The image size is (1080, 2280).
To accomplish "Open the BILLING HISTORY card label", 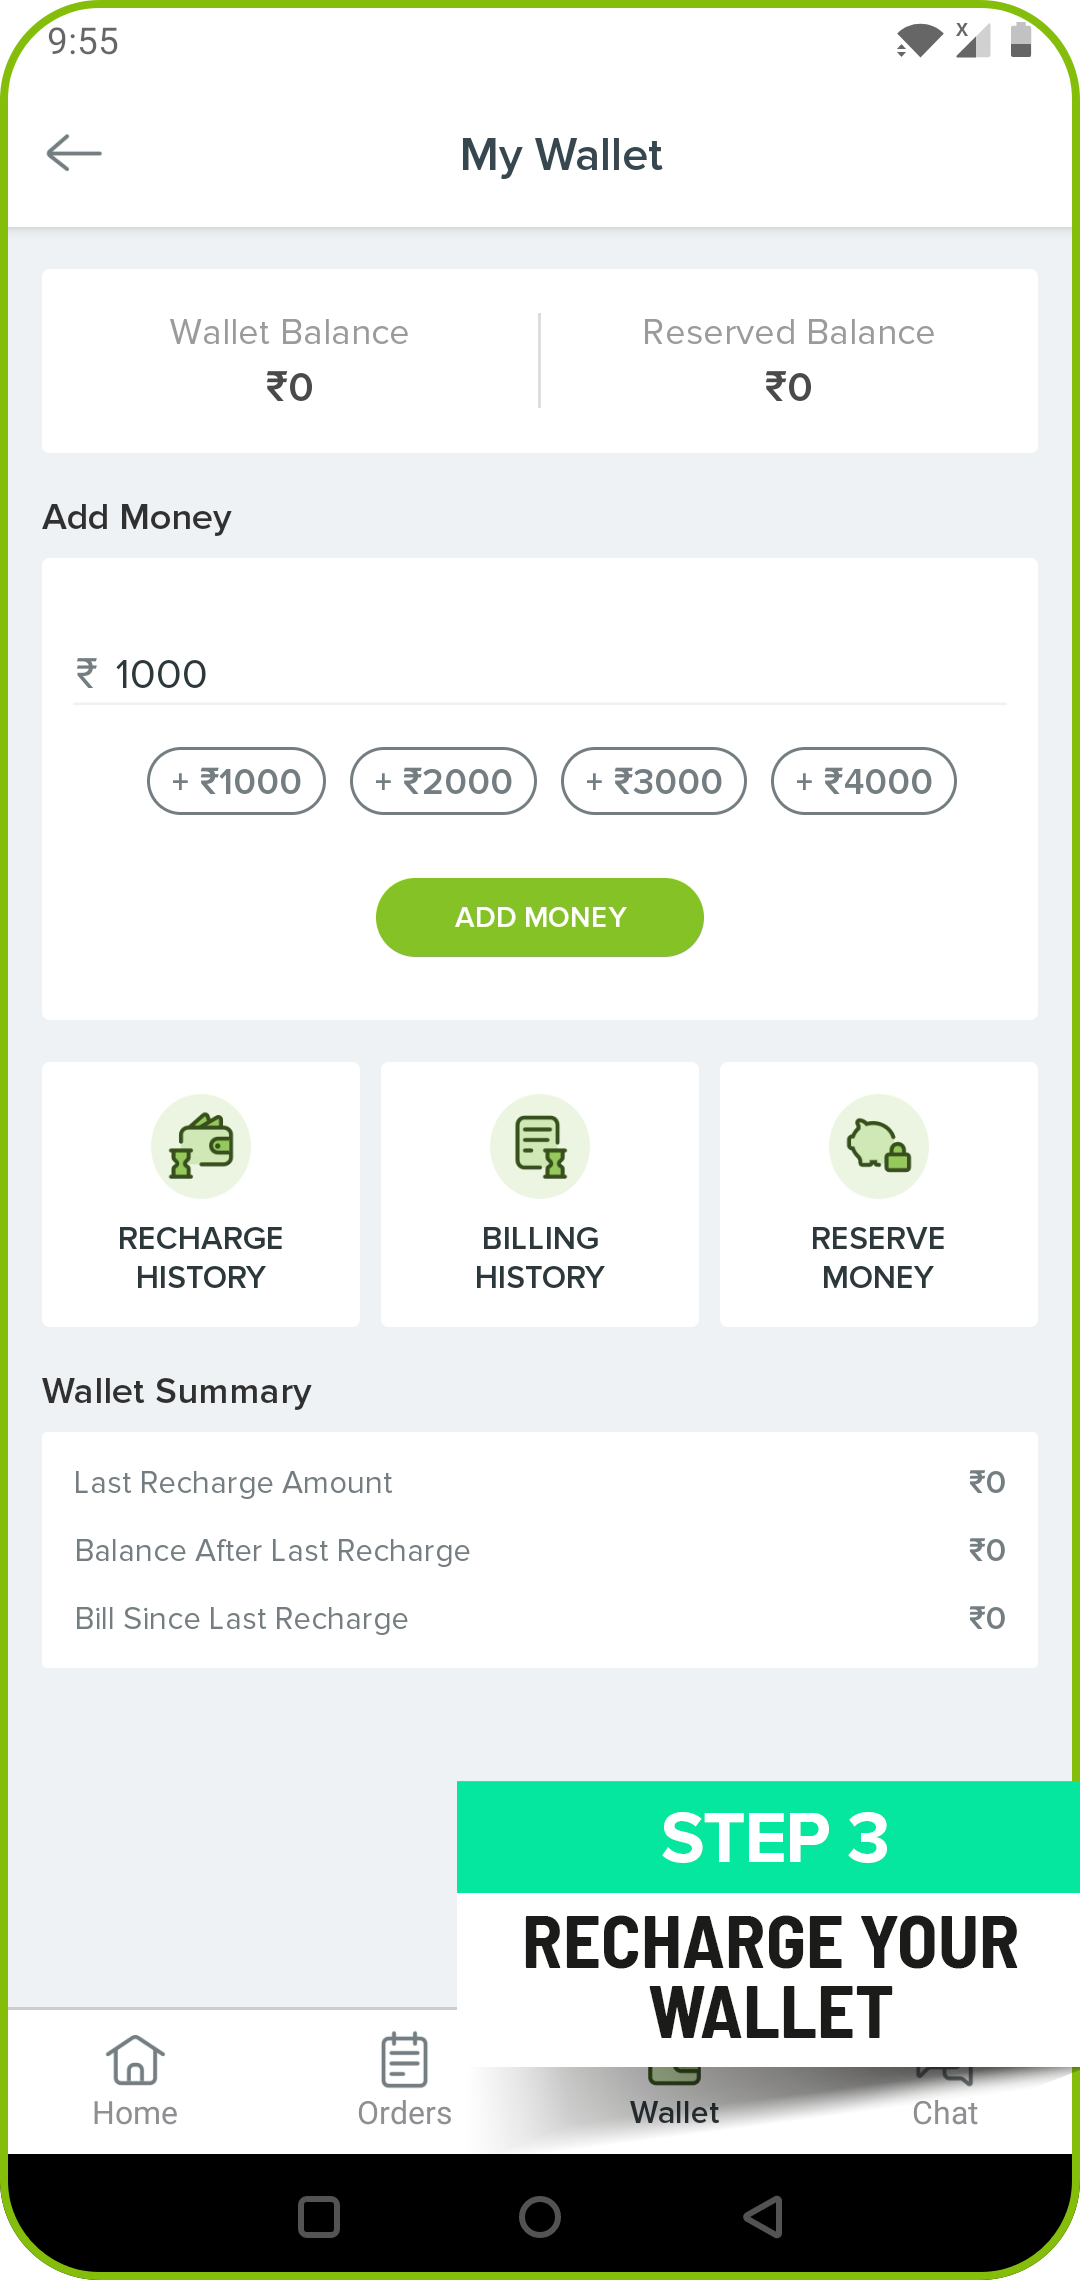I will [x=540, y=1257].
